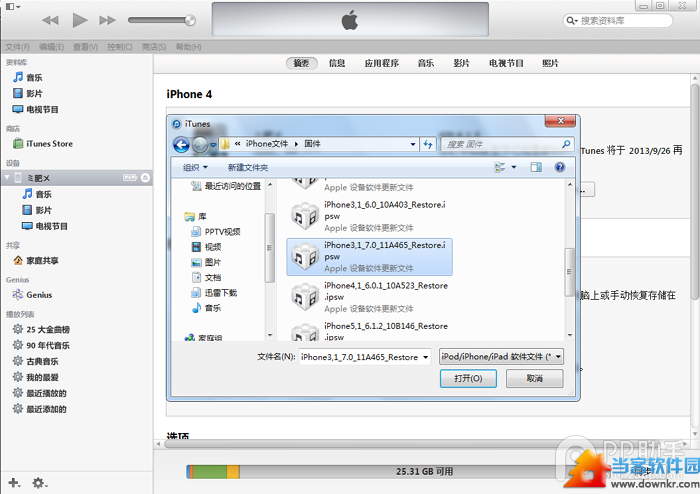Open the 商店(S) menu
Viewport: 700px width, 494px height.
click(154, 47)
